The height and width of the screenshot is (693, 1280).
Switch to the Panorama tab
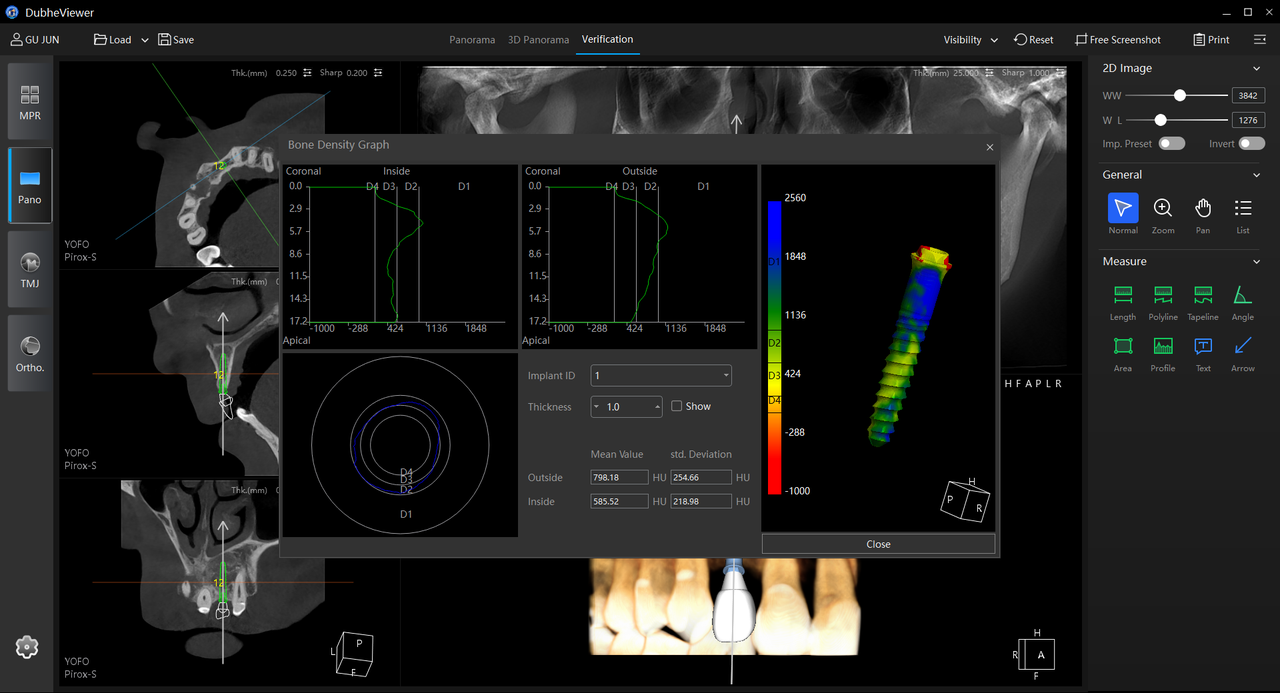tap(472, 40)
